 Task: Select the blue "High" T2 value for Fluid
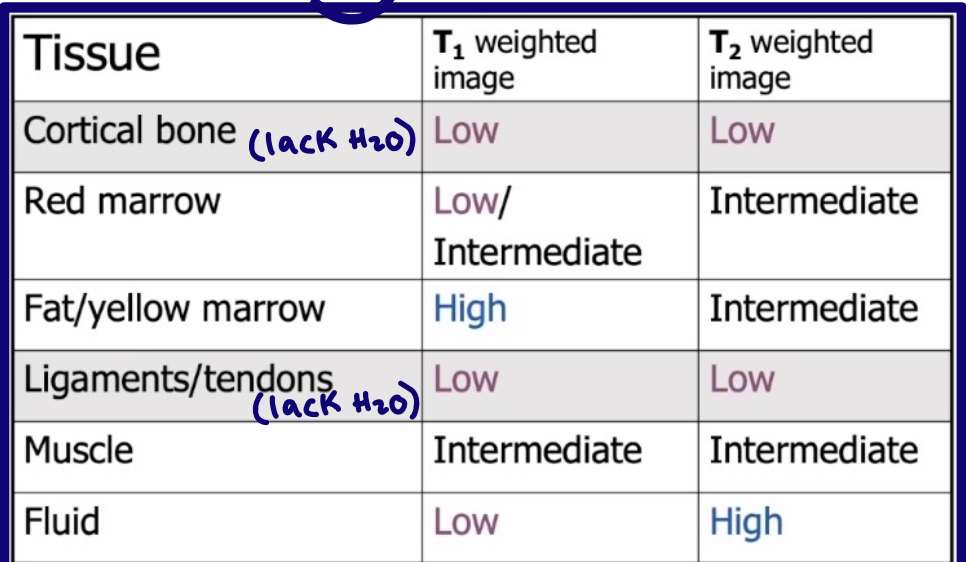pos(746,522)
